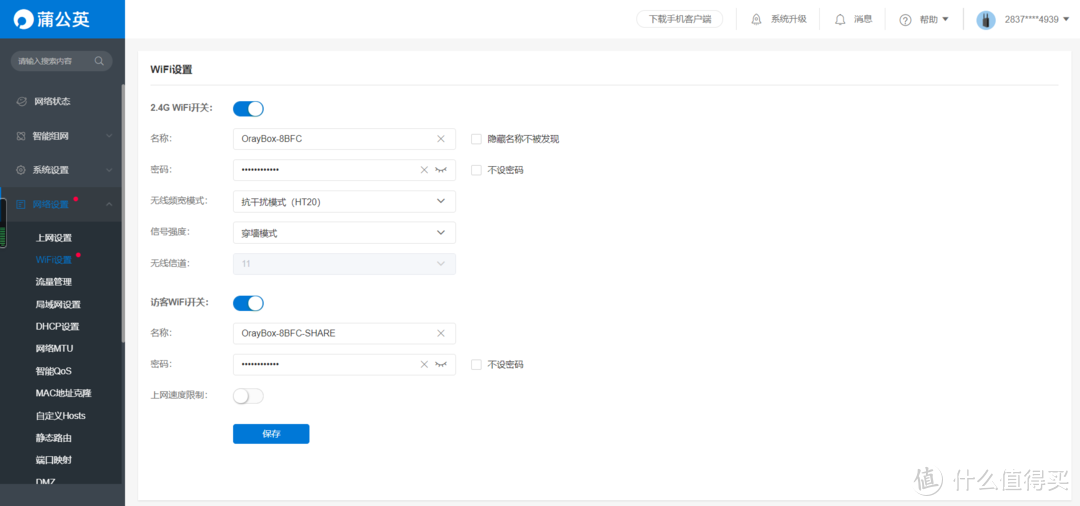Viewport: 1080px width, 506px height.
Task: Open 上网设置 in the sidebar
Action: point(54,238)
